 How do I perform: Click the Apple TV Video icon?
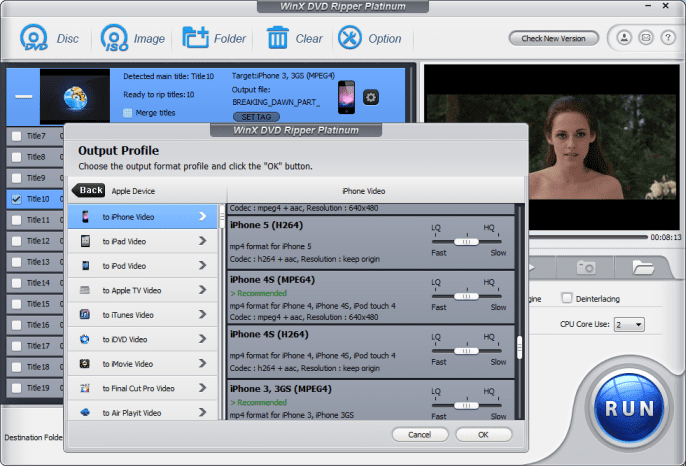pyautogui.click(x=85, y=290)
